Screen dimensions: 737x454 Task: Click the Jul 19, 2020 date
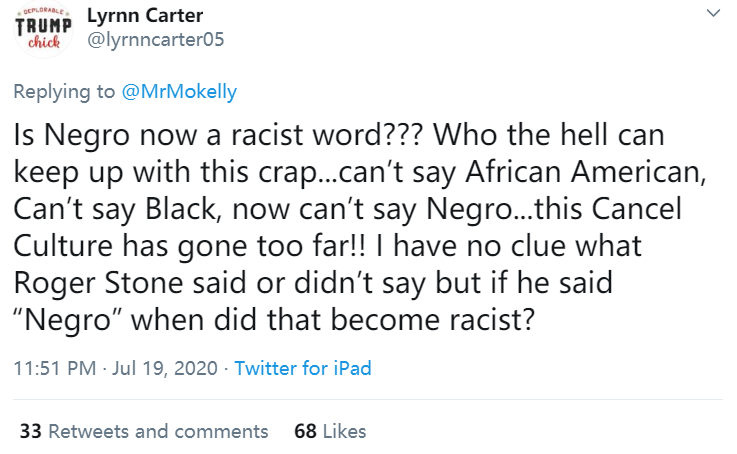165,368
